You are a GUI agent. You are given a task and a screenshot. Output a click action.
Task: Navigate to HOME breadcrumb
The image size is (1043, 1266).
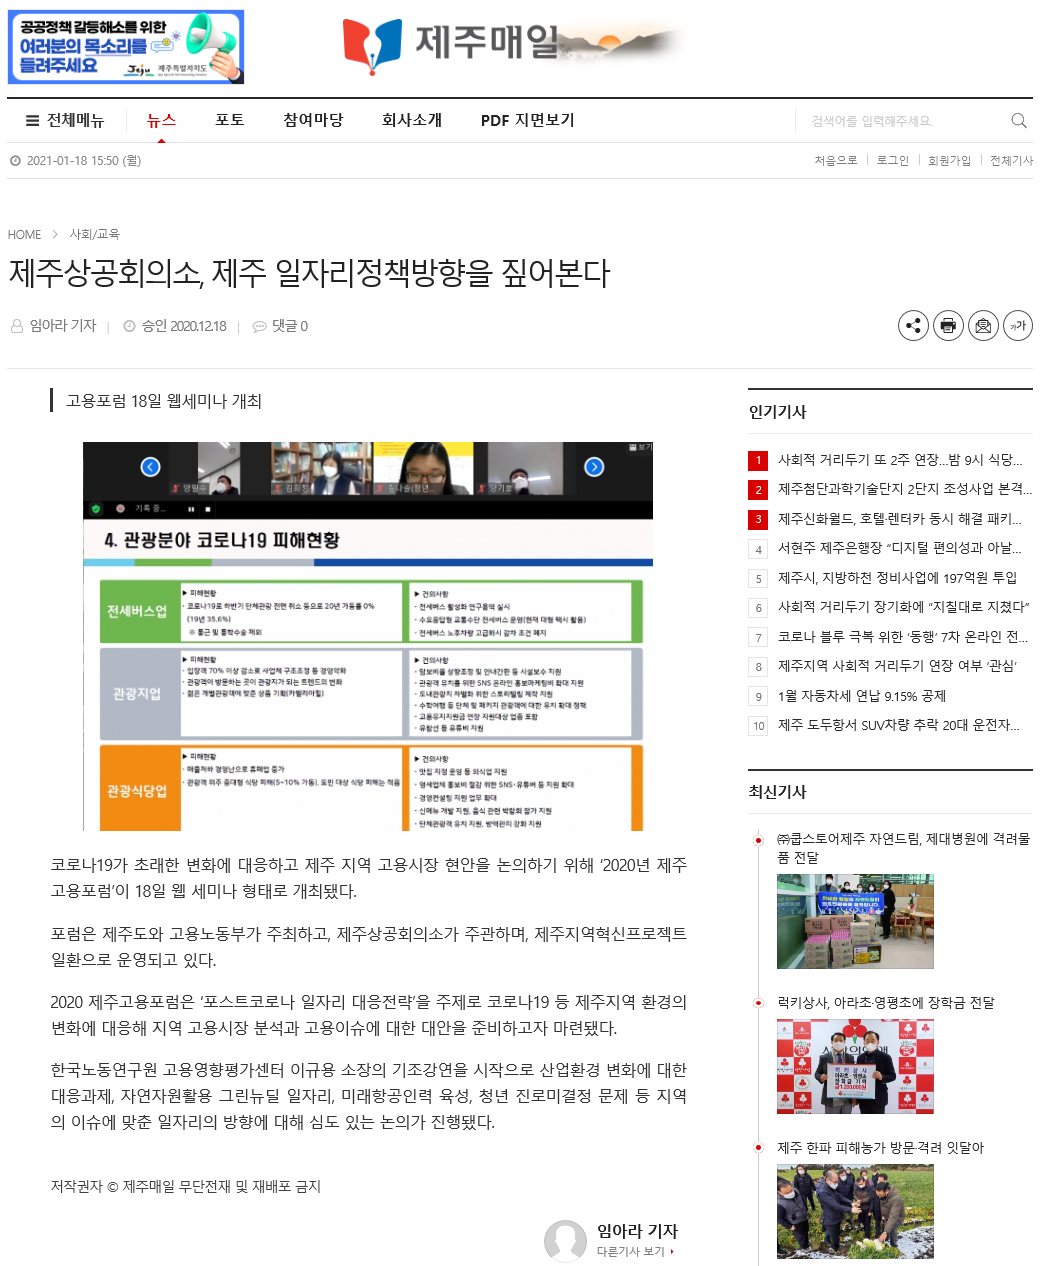tap(24, 234)
